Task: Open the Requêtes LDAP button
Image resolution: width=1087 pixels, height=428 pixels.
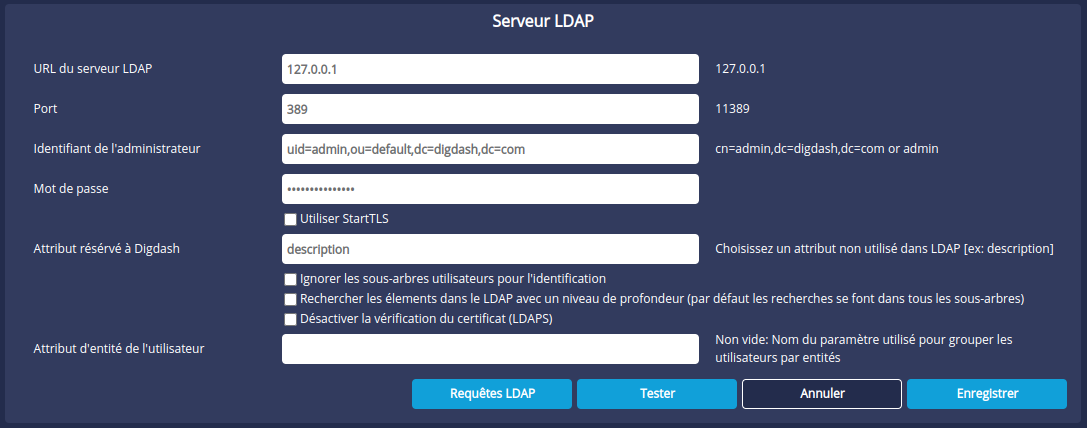Action: click(492, 394)
